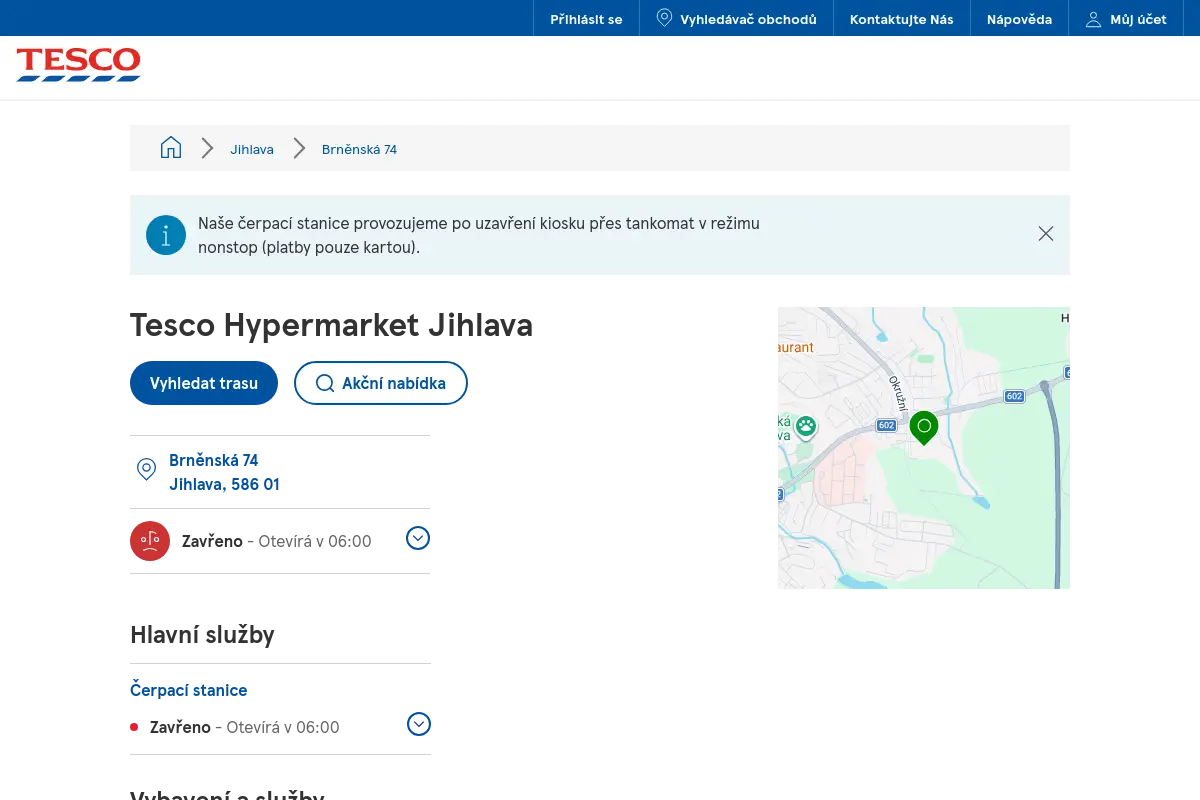Click the Akční nabídka button
The image size is (1200, 800).
click(381, 383)
